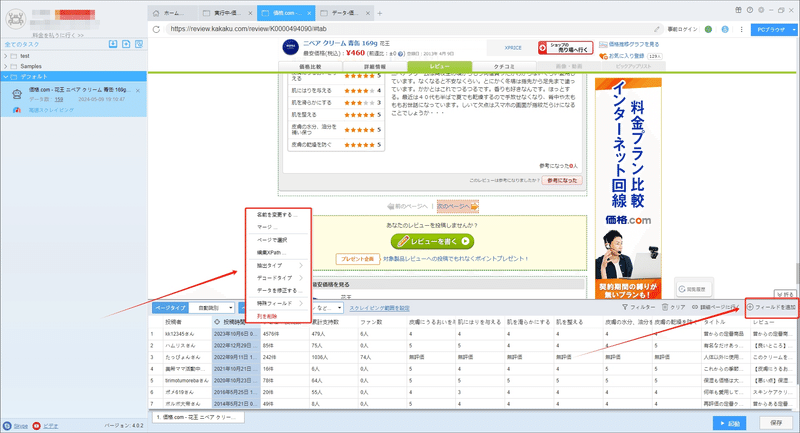Click the 事前ログイン button
This screenshot has width=800, height=433.
(683, 29)
